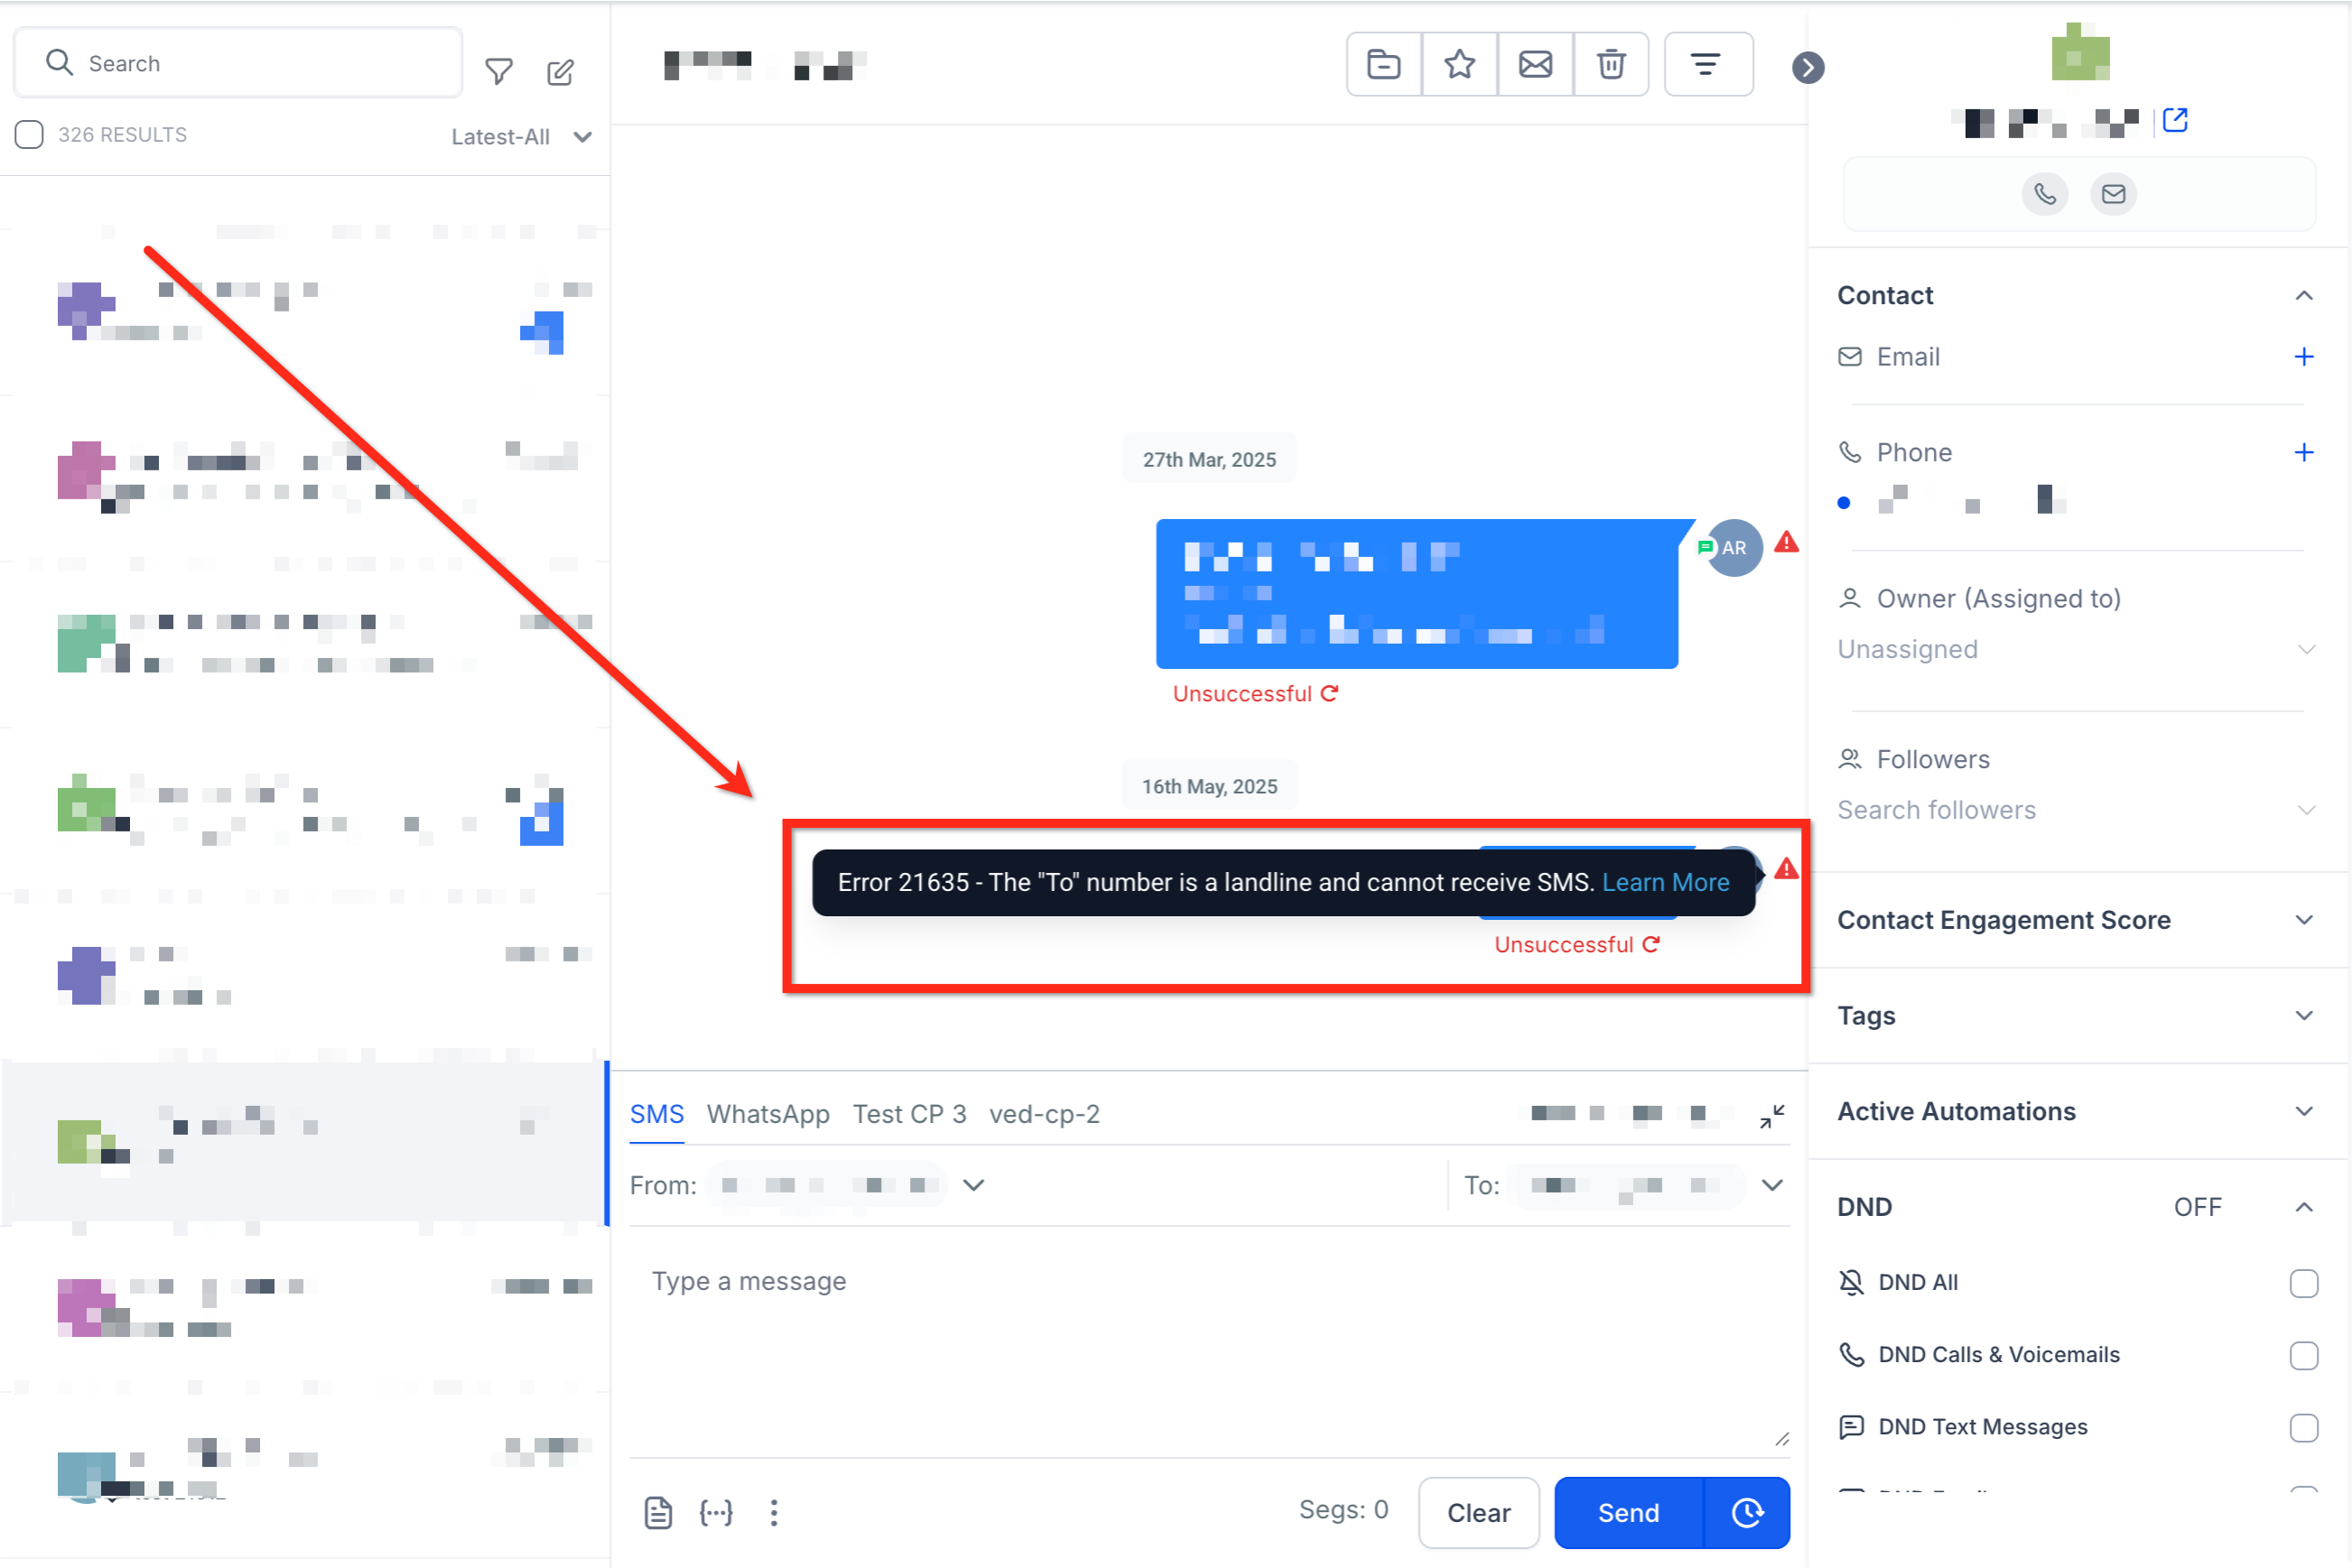The width and height of the screenshot is (2352, 1568).
Task: Open the message templates document icon
Action: (x=658, y=1512)
